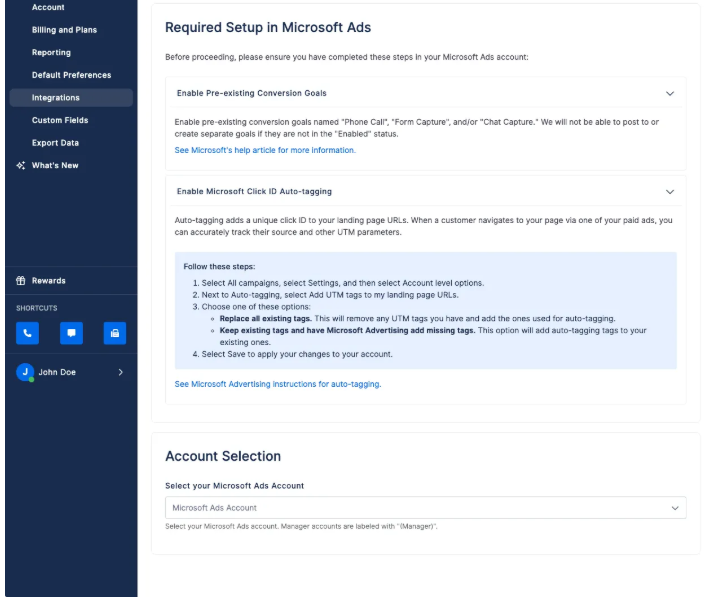Collapse Enable Pre-existing Conversion Goals section
This screenshot has height=601, width=704.
point(669,93)
